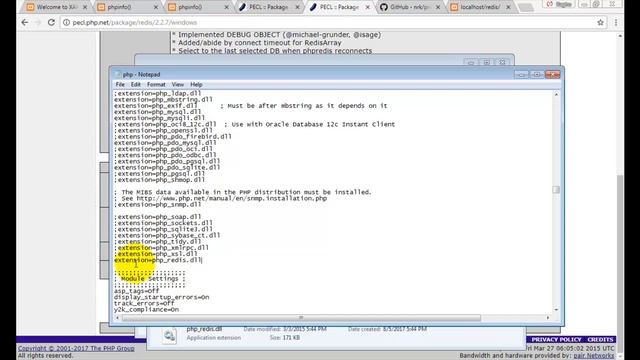Open the Copyright The PHP Group link
The height and width of the screenshot is (360, 640).
76,348
